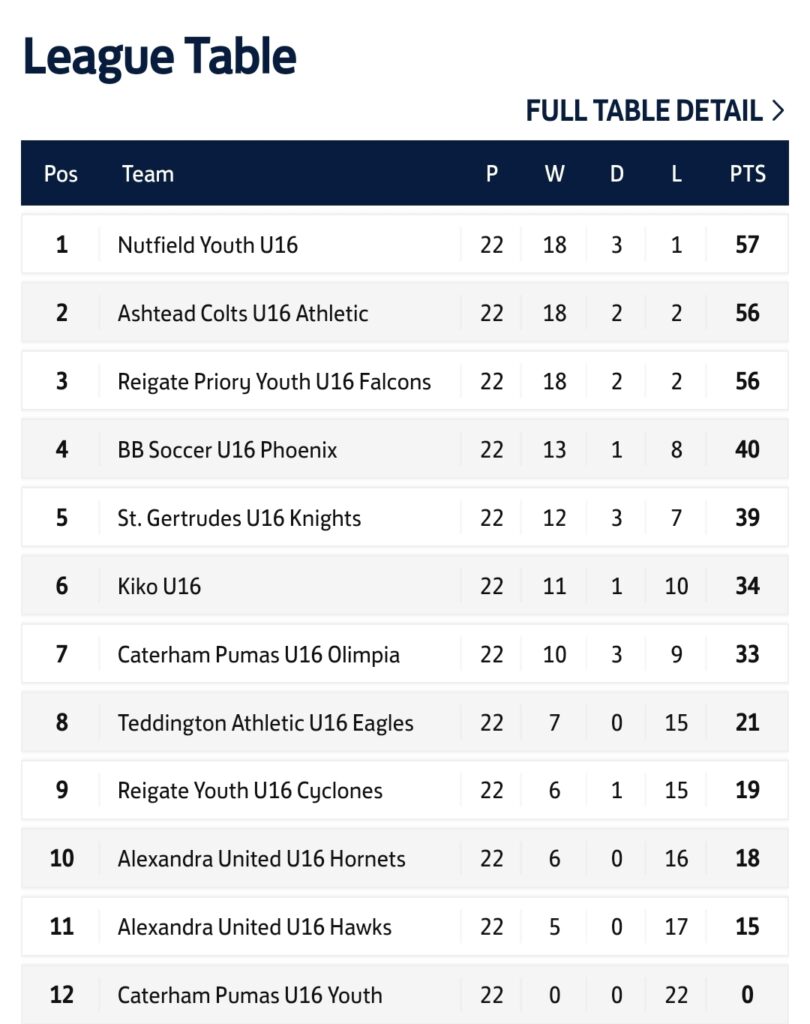Click St. Gertrudes U16 Knights team name
The height and width of the screenshot is (1024, 810).
[239, 518]
